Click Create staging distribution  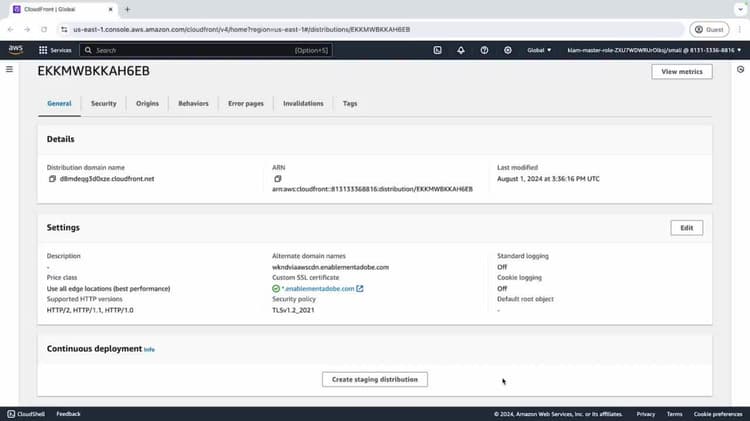(x=375, y=379)
